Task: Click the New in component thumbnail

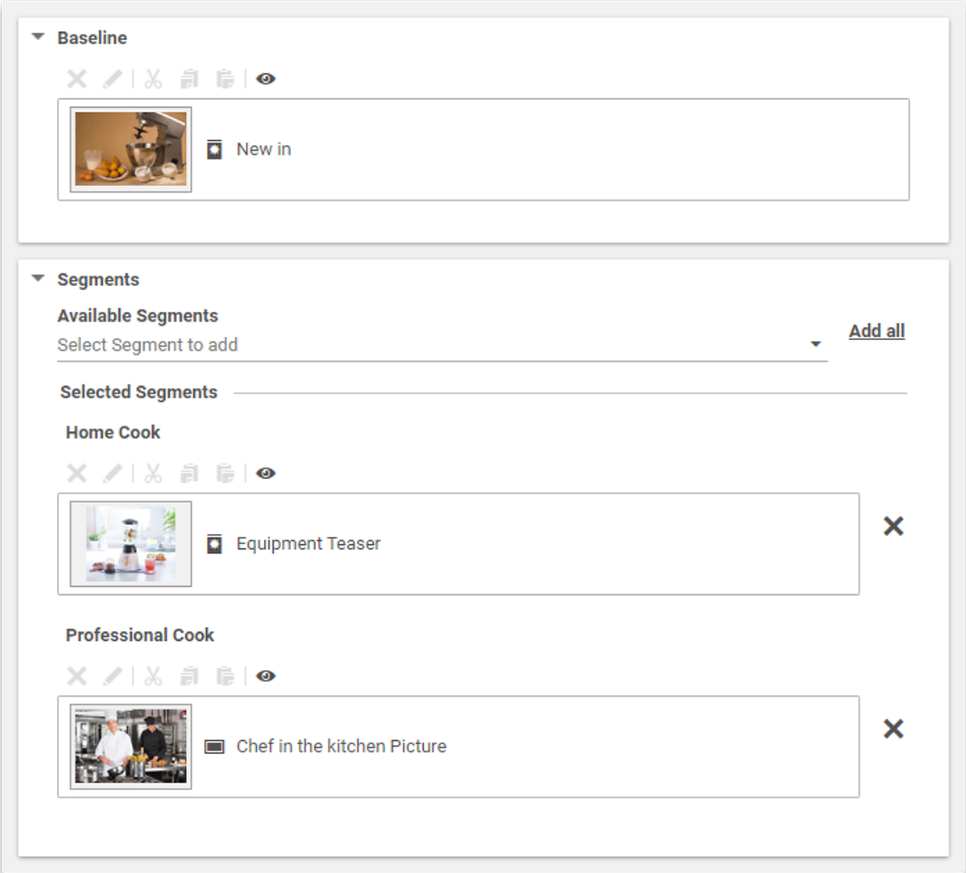Action: coord(129,149)
